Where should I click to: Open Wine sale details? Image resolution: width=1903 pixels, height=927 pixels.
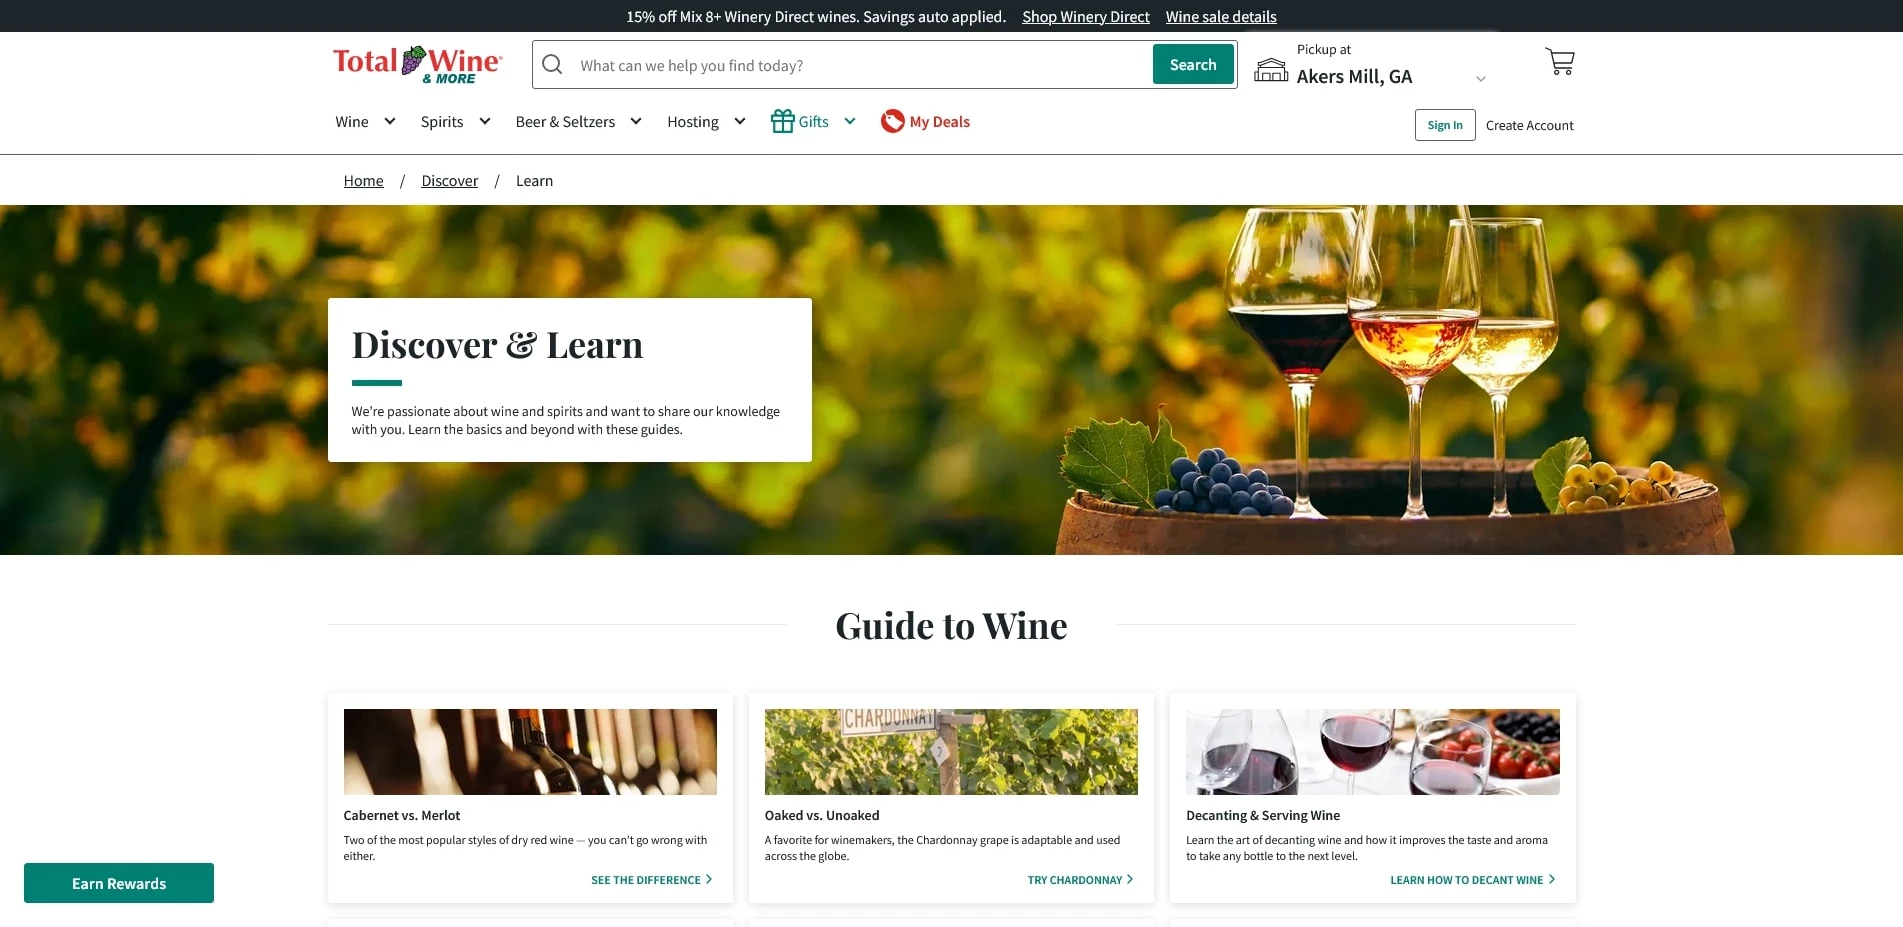coord(1220,16)
